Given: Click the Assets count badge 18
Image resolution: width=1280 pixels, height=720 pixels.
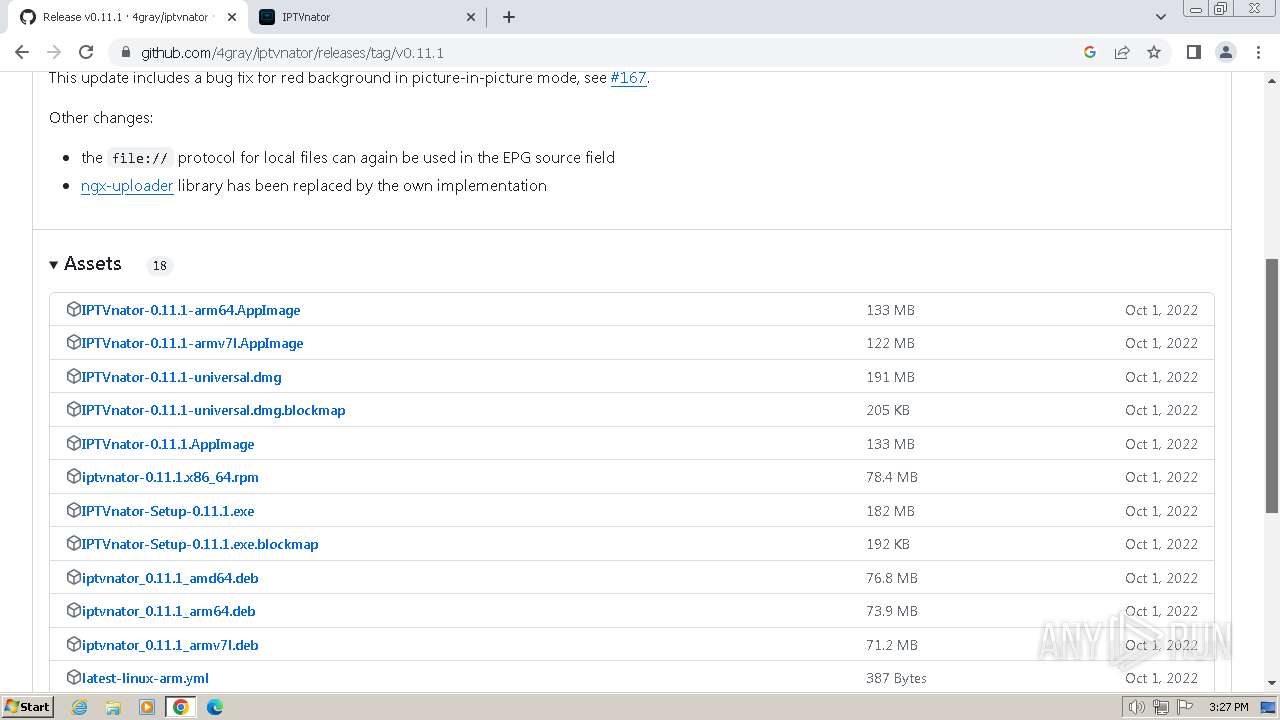Looking at the screenshot, I should [160, 265].
